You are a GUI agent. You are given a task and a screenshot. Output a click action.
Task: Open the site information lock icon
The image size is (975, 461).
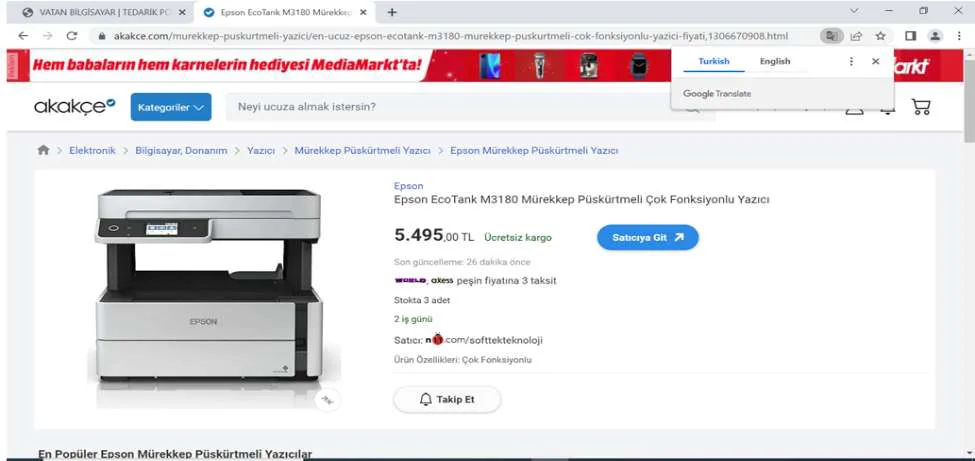101,36
